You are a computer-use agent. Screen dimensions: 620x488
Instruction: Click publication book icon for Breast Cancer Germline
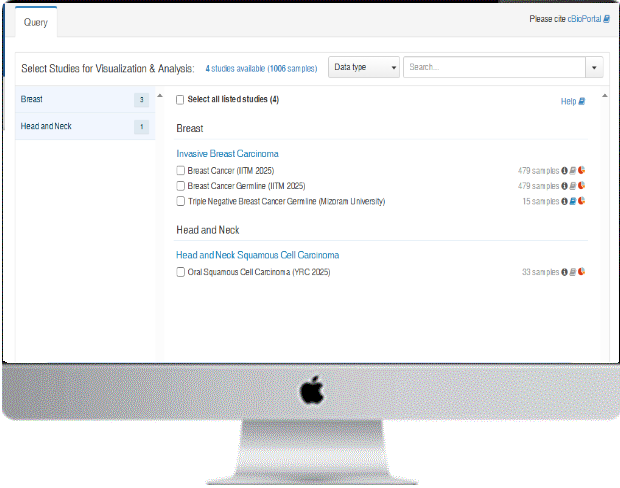[572, 186]
